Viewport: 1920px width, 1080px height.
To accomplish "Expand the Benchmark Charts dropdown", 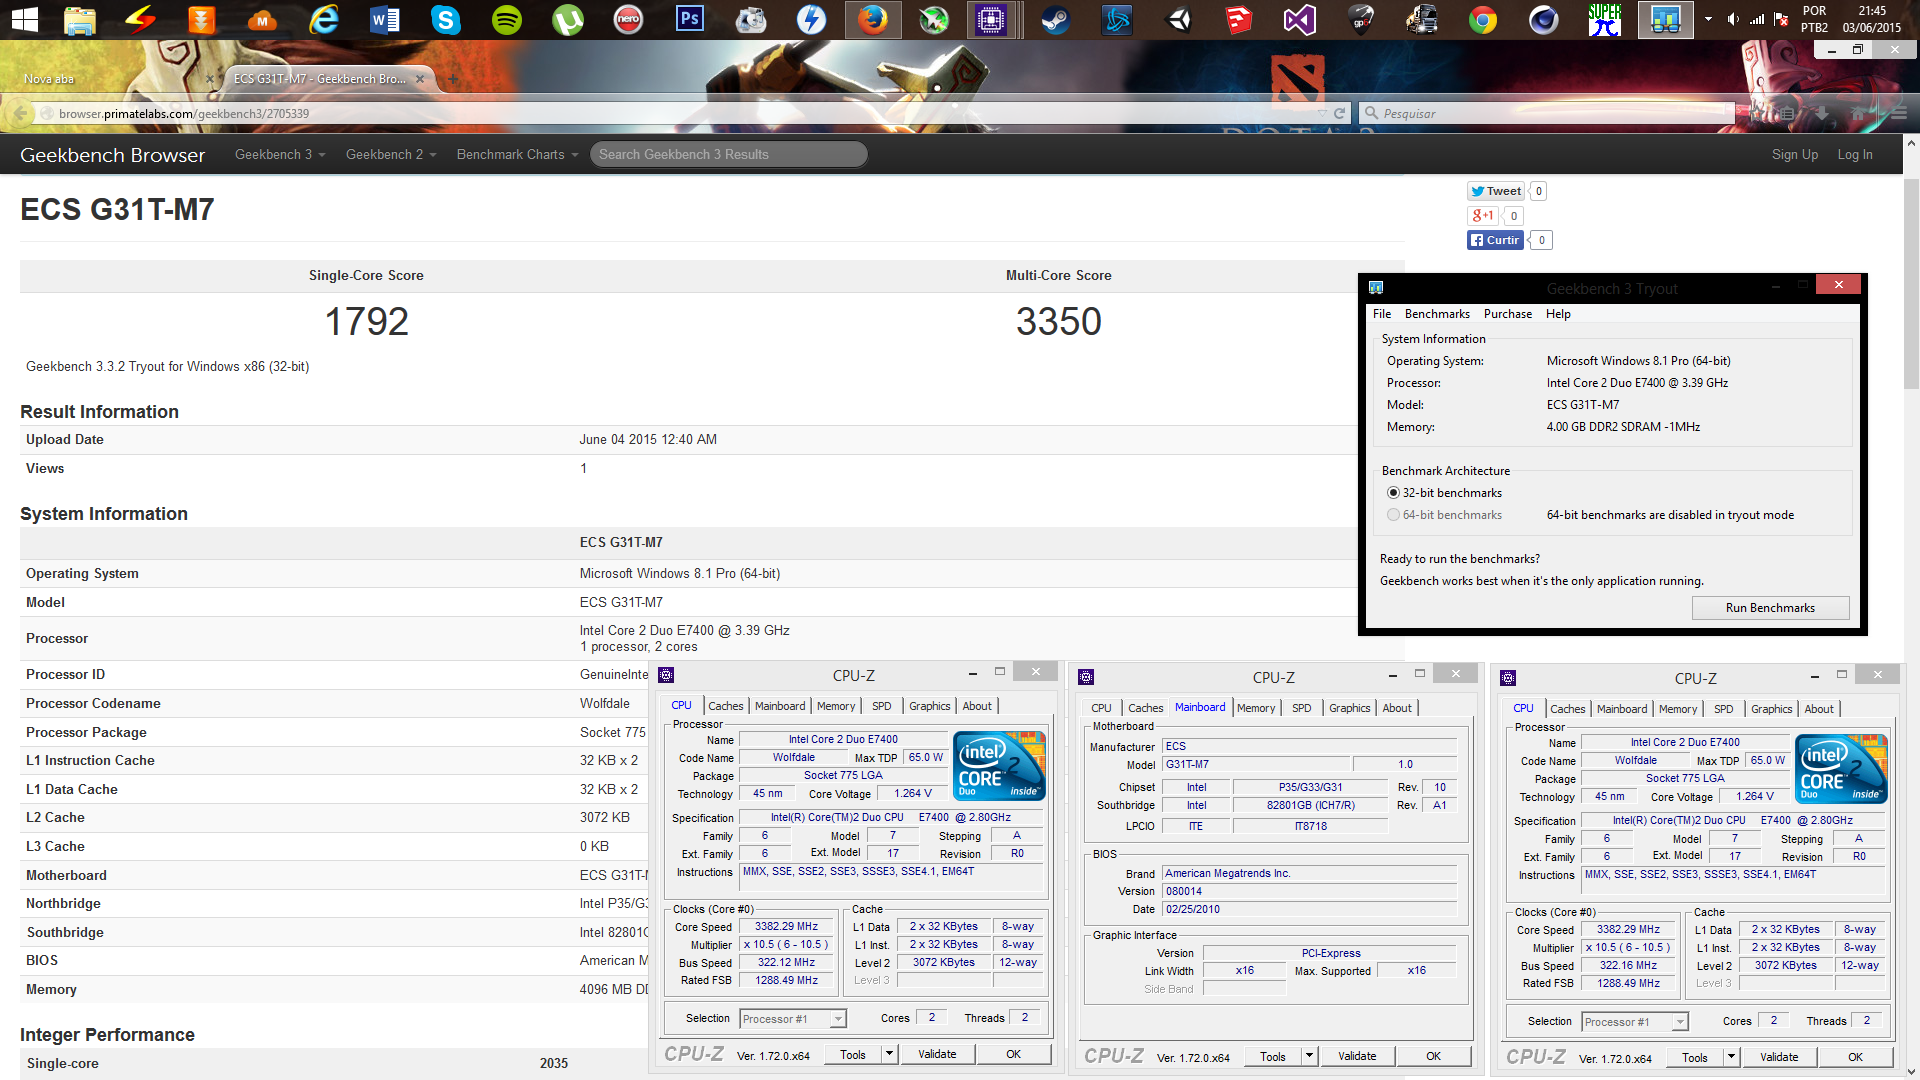I will coord(517,154).
